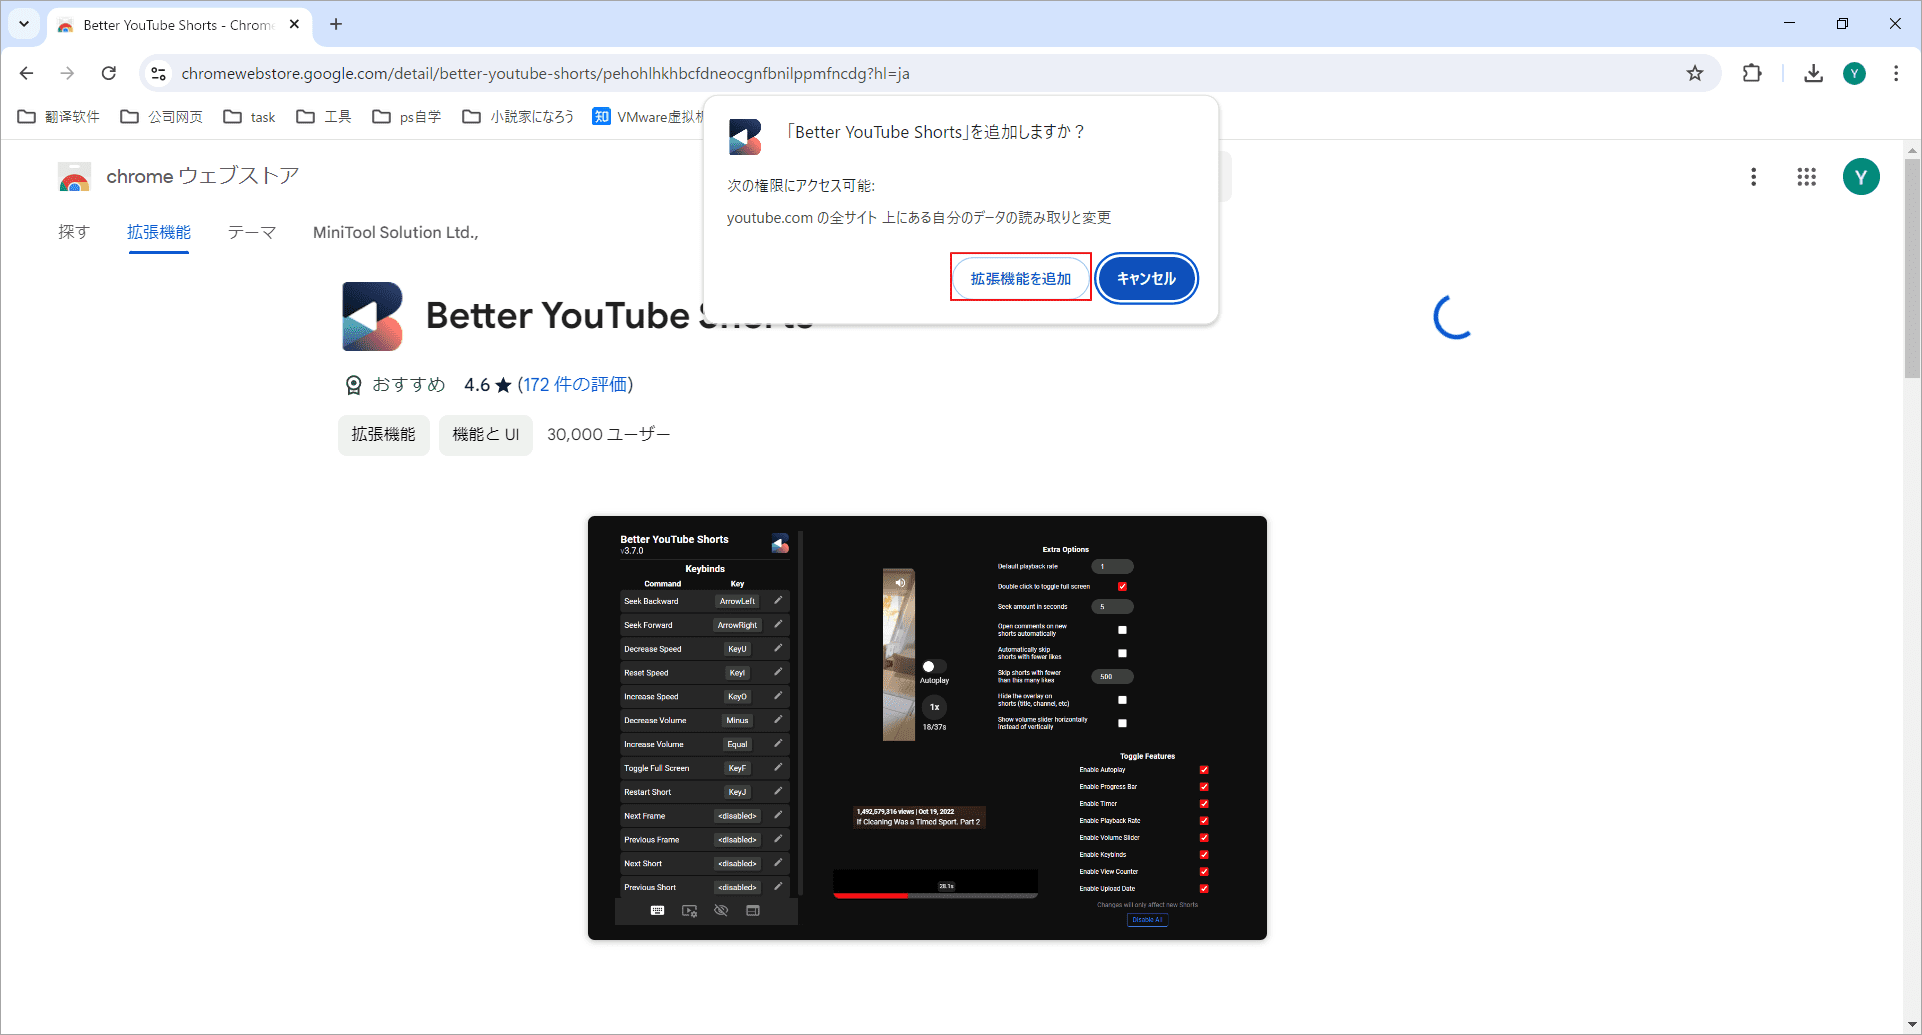Open the Extensions puzzle icon
Viewport: 1922px width, 1035px height.
[x=1752, y=73]
